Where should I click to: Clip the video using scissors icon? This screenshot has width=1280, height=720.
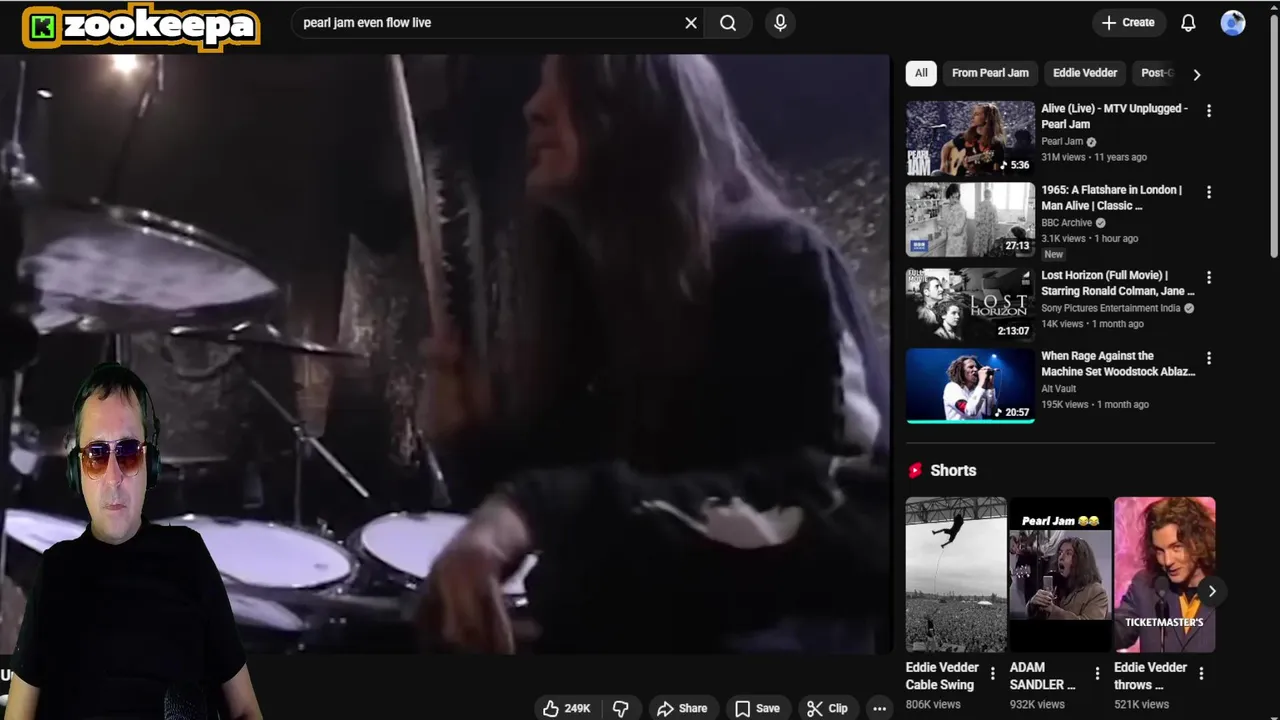828,708
